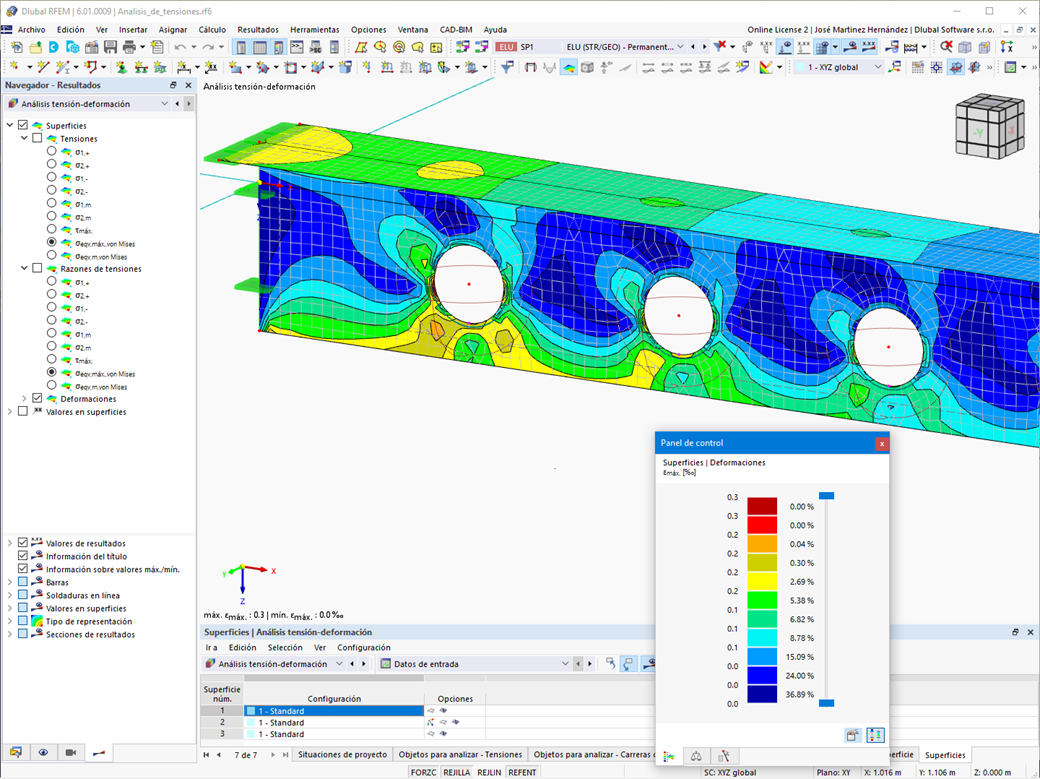Close the Panel de control window

pos(881,443)
